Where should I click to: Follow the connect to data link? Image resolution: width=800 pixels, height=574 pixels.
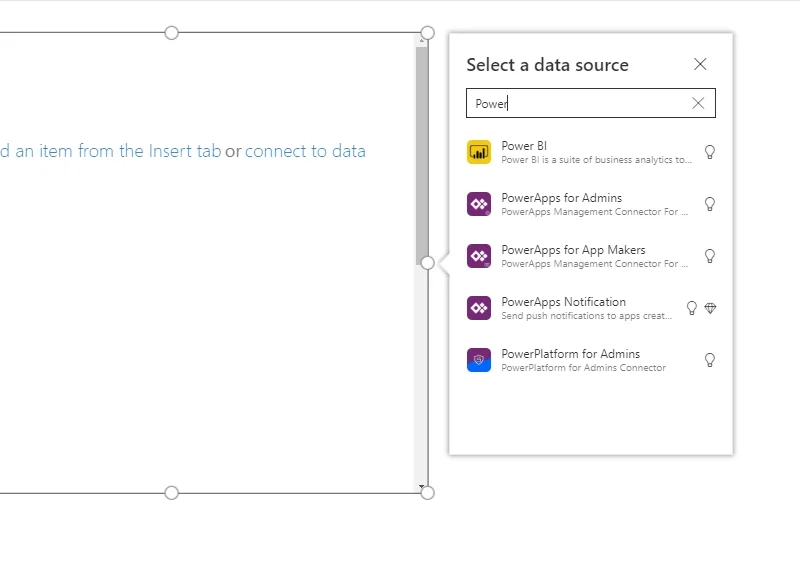(x=305, y=151)
